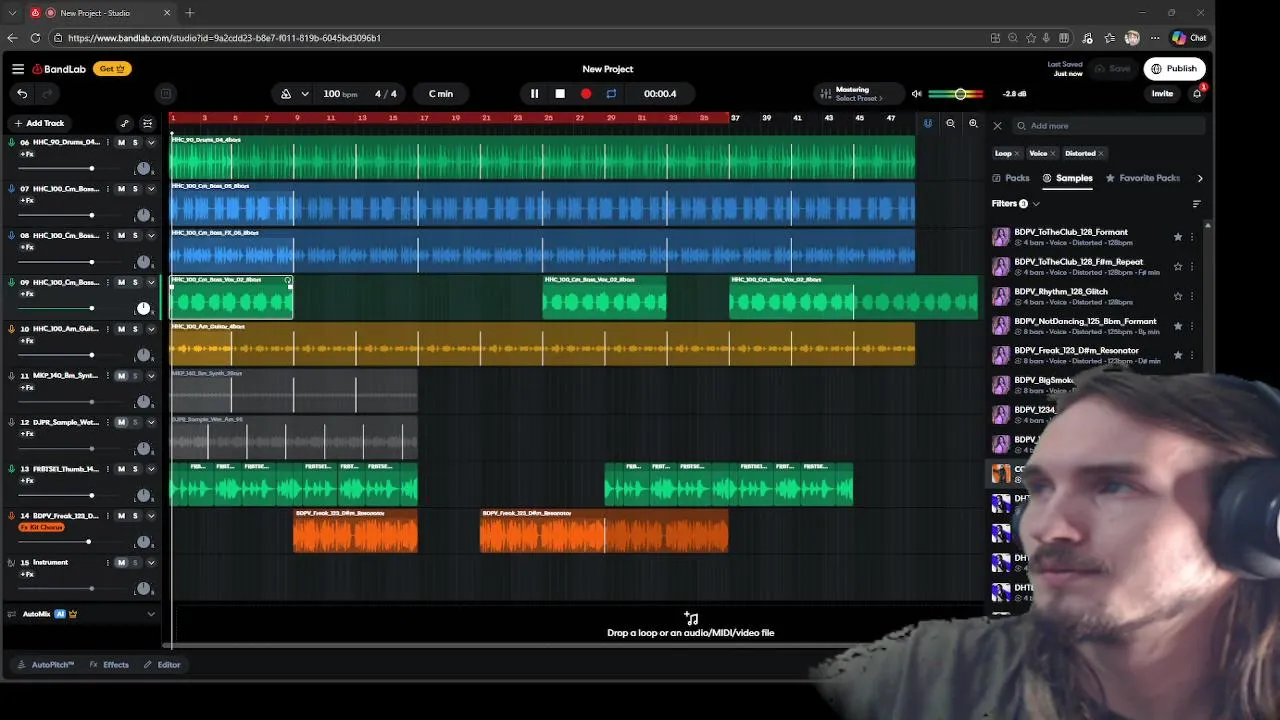
Task: Select BDPV_Freak_123_D#m_Resonator sample text
Action: coord(1076,351)
